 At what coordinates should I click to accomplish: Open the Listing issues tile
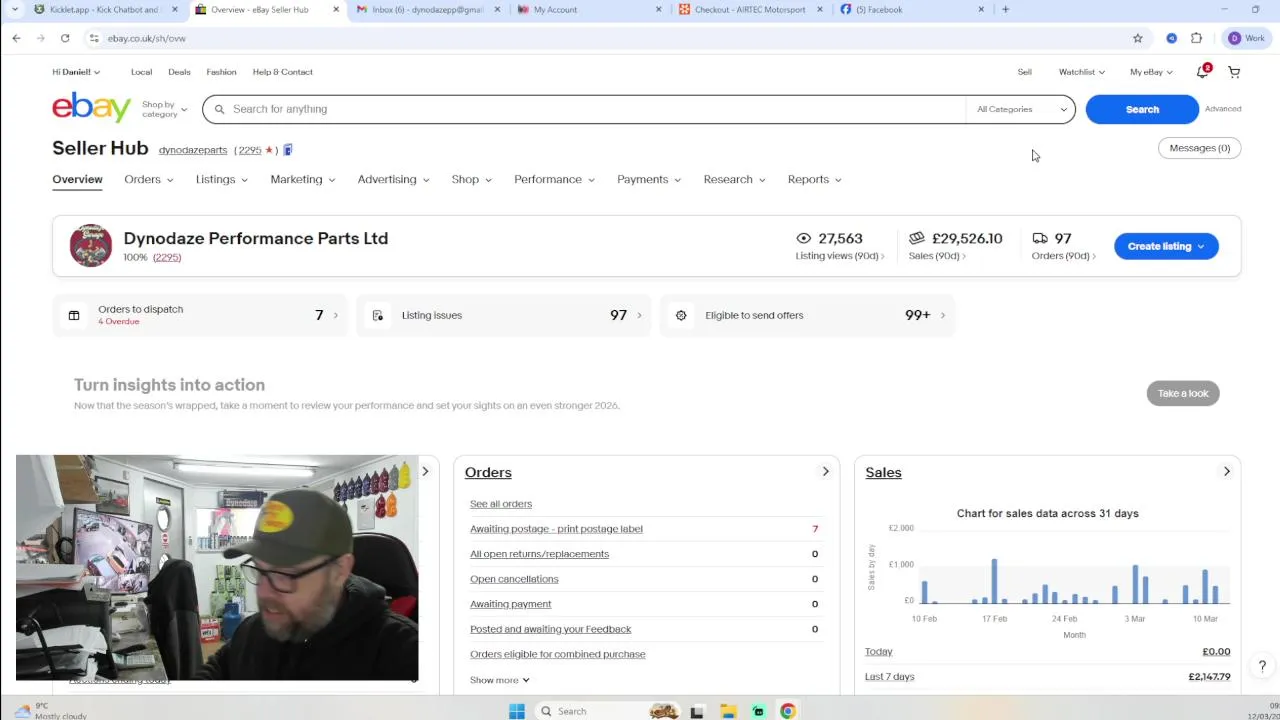point(504,315)
